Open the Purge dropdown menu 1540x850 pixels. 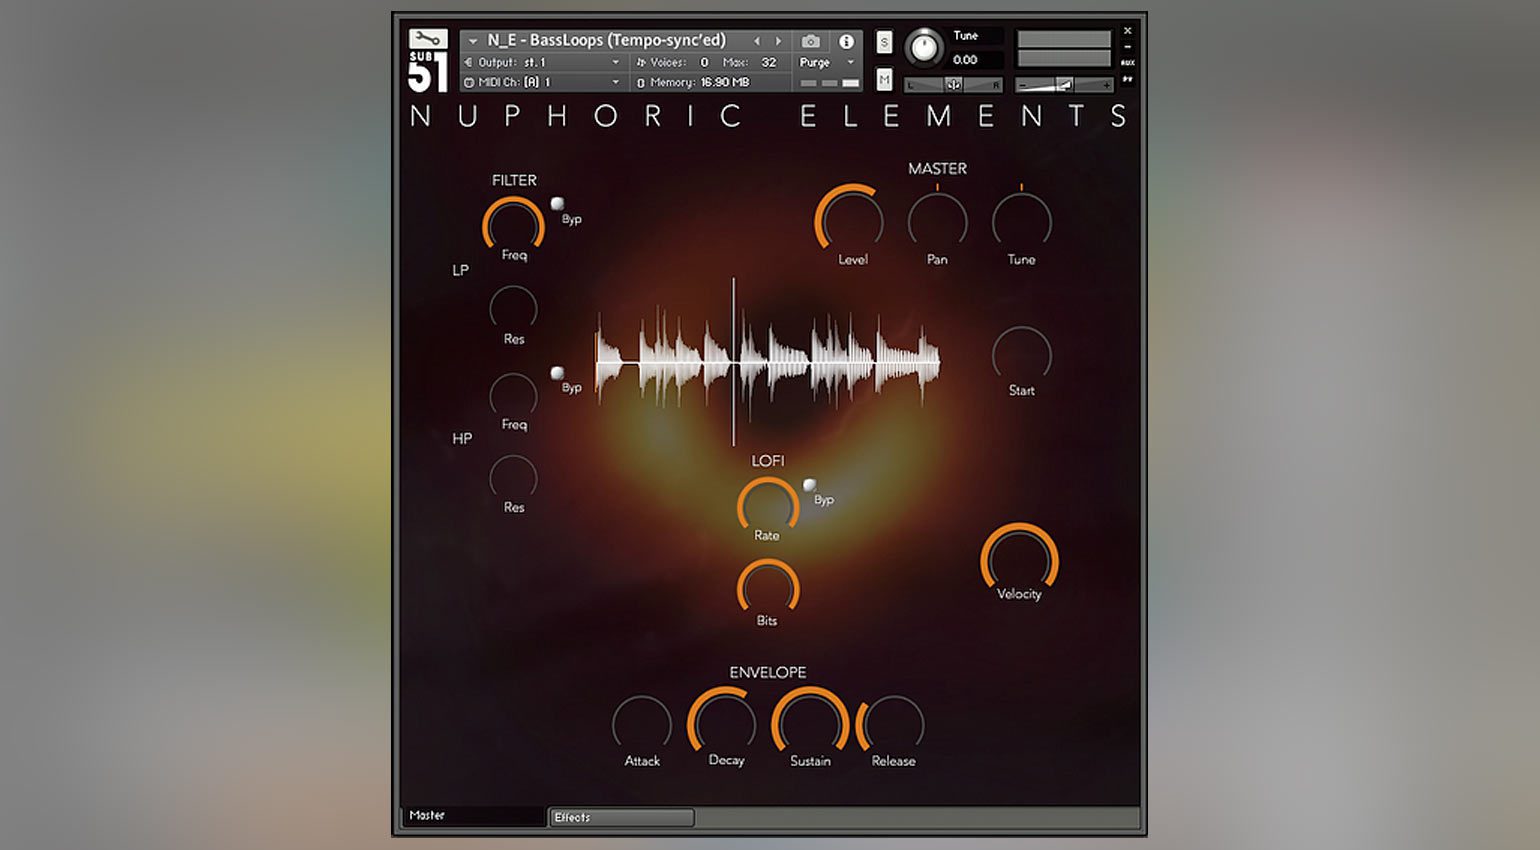pyautogui.click(x=827, y=62)
